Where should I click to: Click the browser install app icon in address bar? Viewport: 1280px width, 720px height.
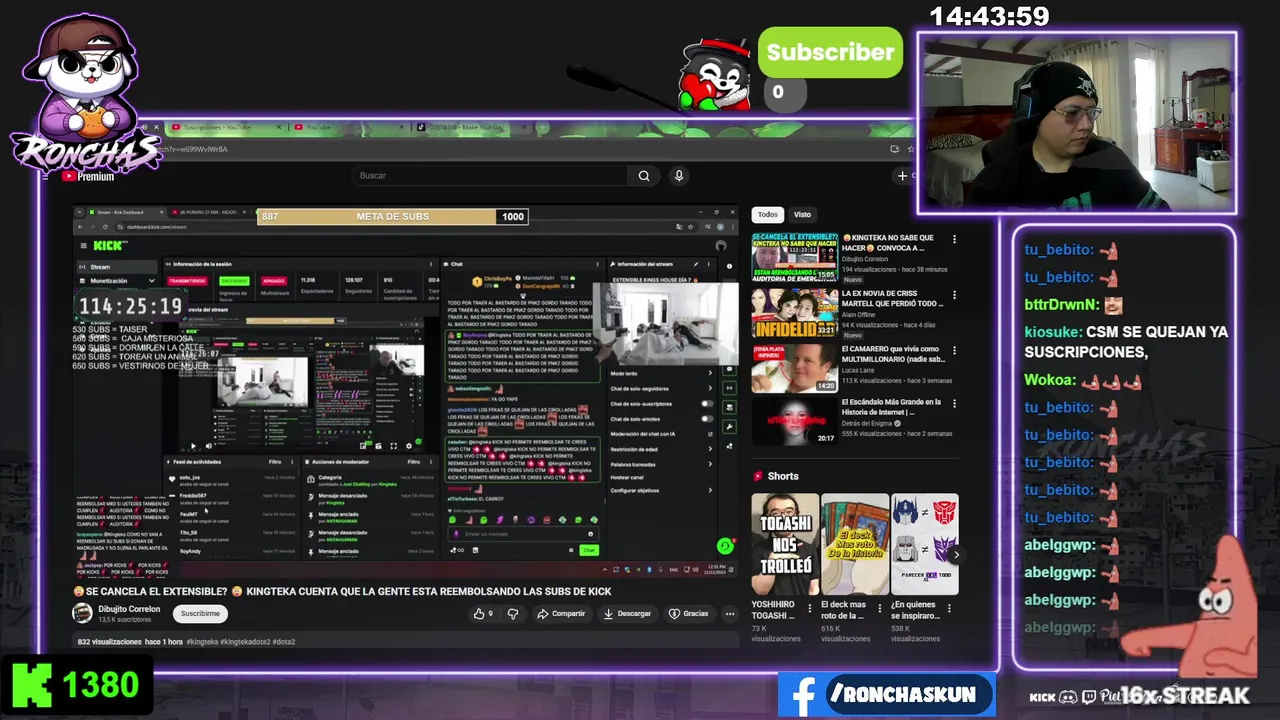tap(894, 149)
